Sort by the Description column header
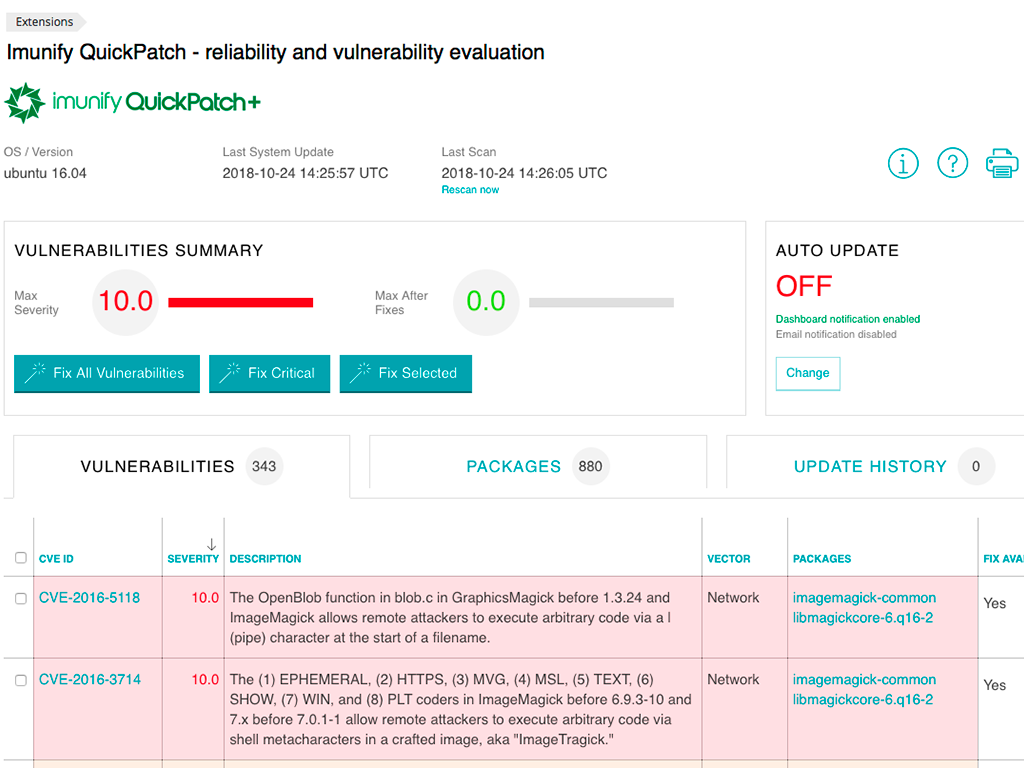 click(265, 559)
